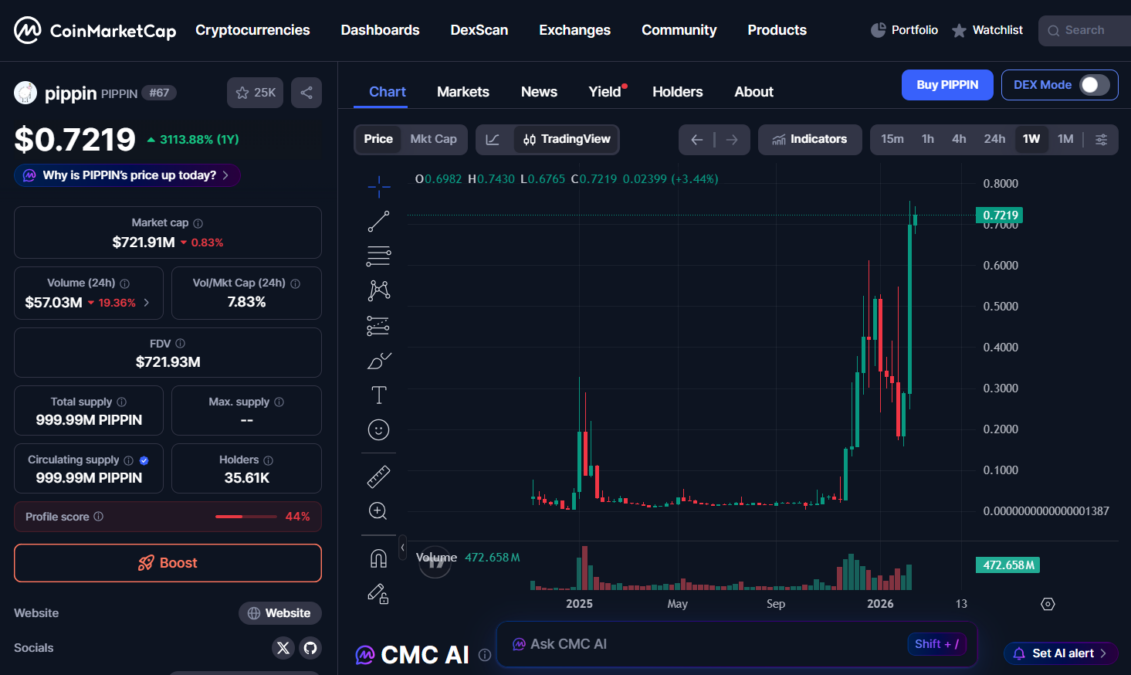Switch to the Chart tab
Image resolution: width=1131 pixels, height=675 pixels.
387,92
